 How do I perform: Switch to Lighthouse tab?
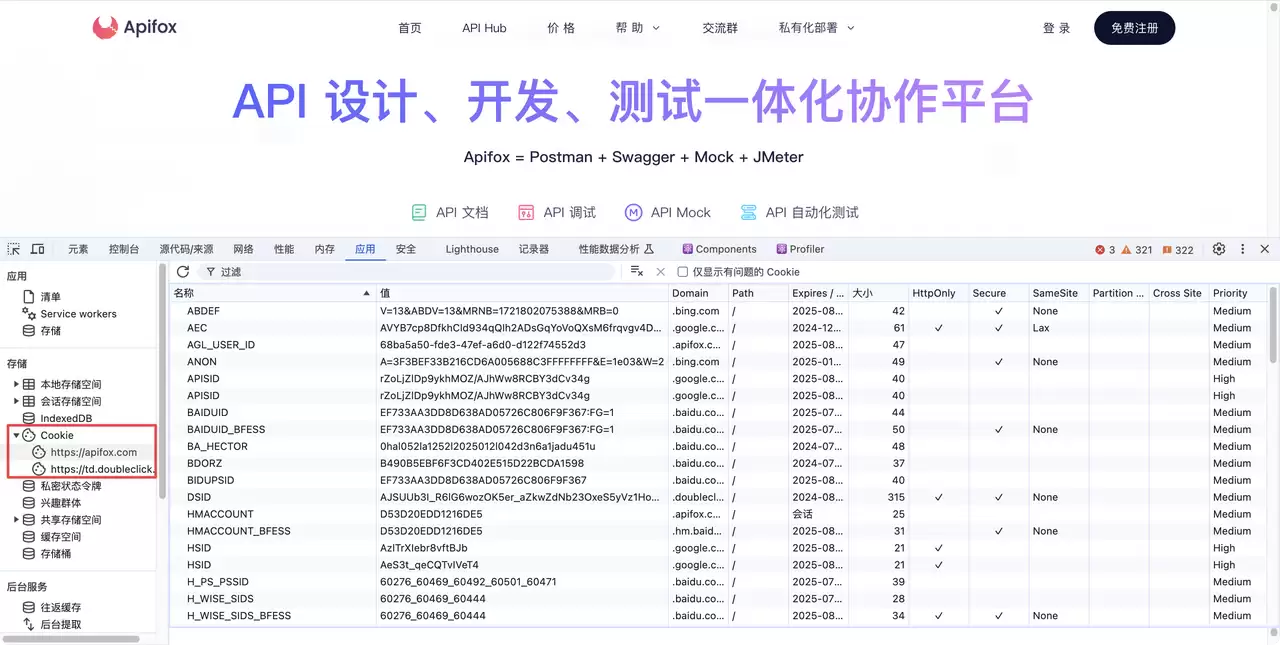coord(472,249)
